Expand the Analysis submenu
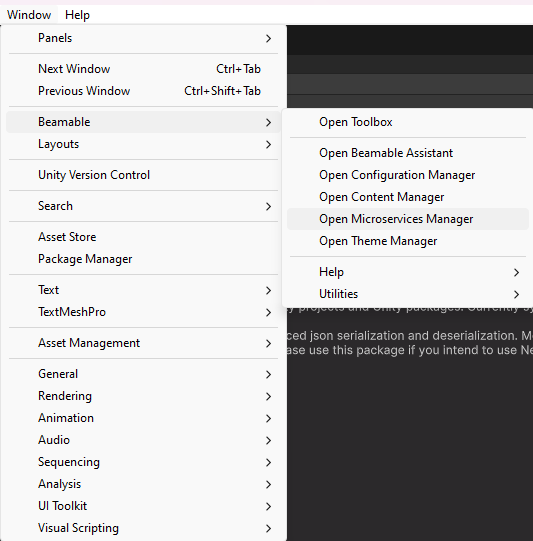Viewport: 533px width, 541px height. coord(143,484)
